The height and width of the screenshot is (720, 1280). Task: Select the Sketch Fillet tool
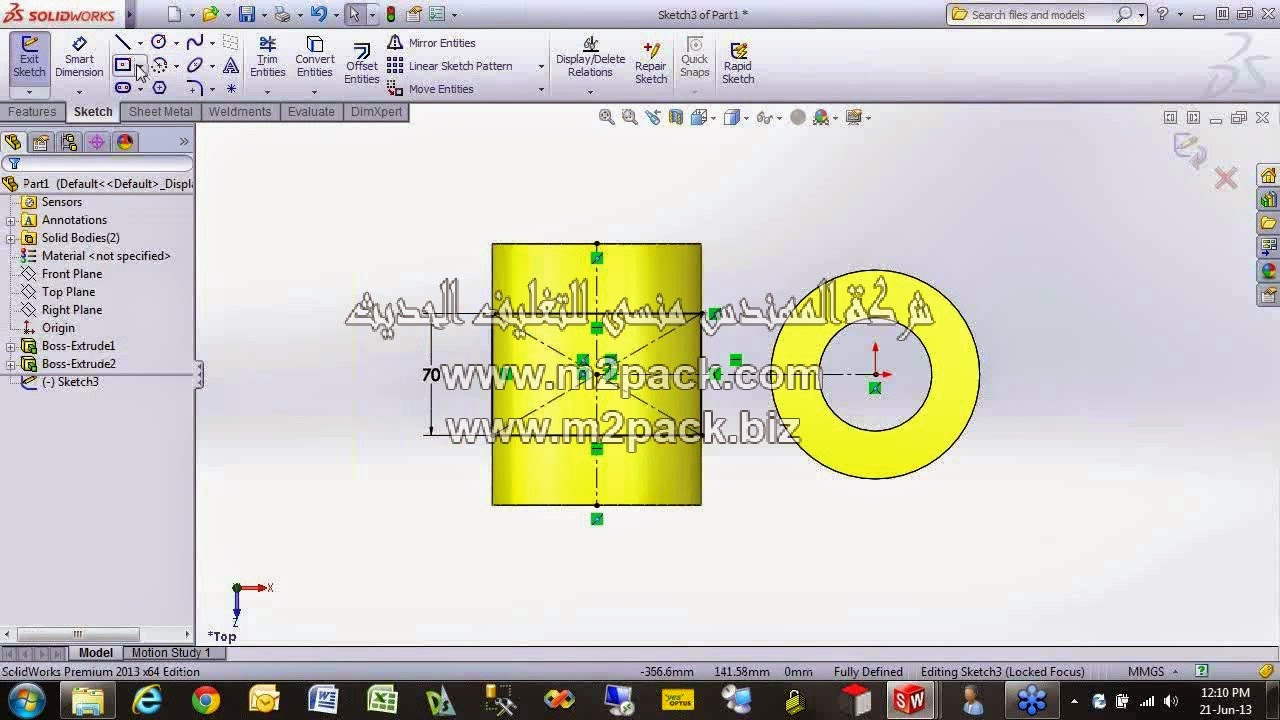(194, 88)
